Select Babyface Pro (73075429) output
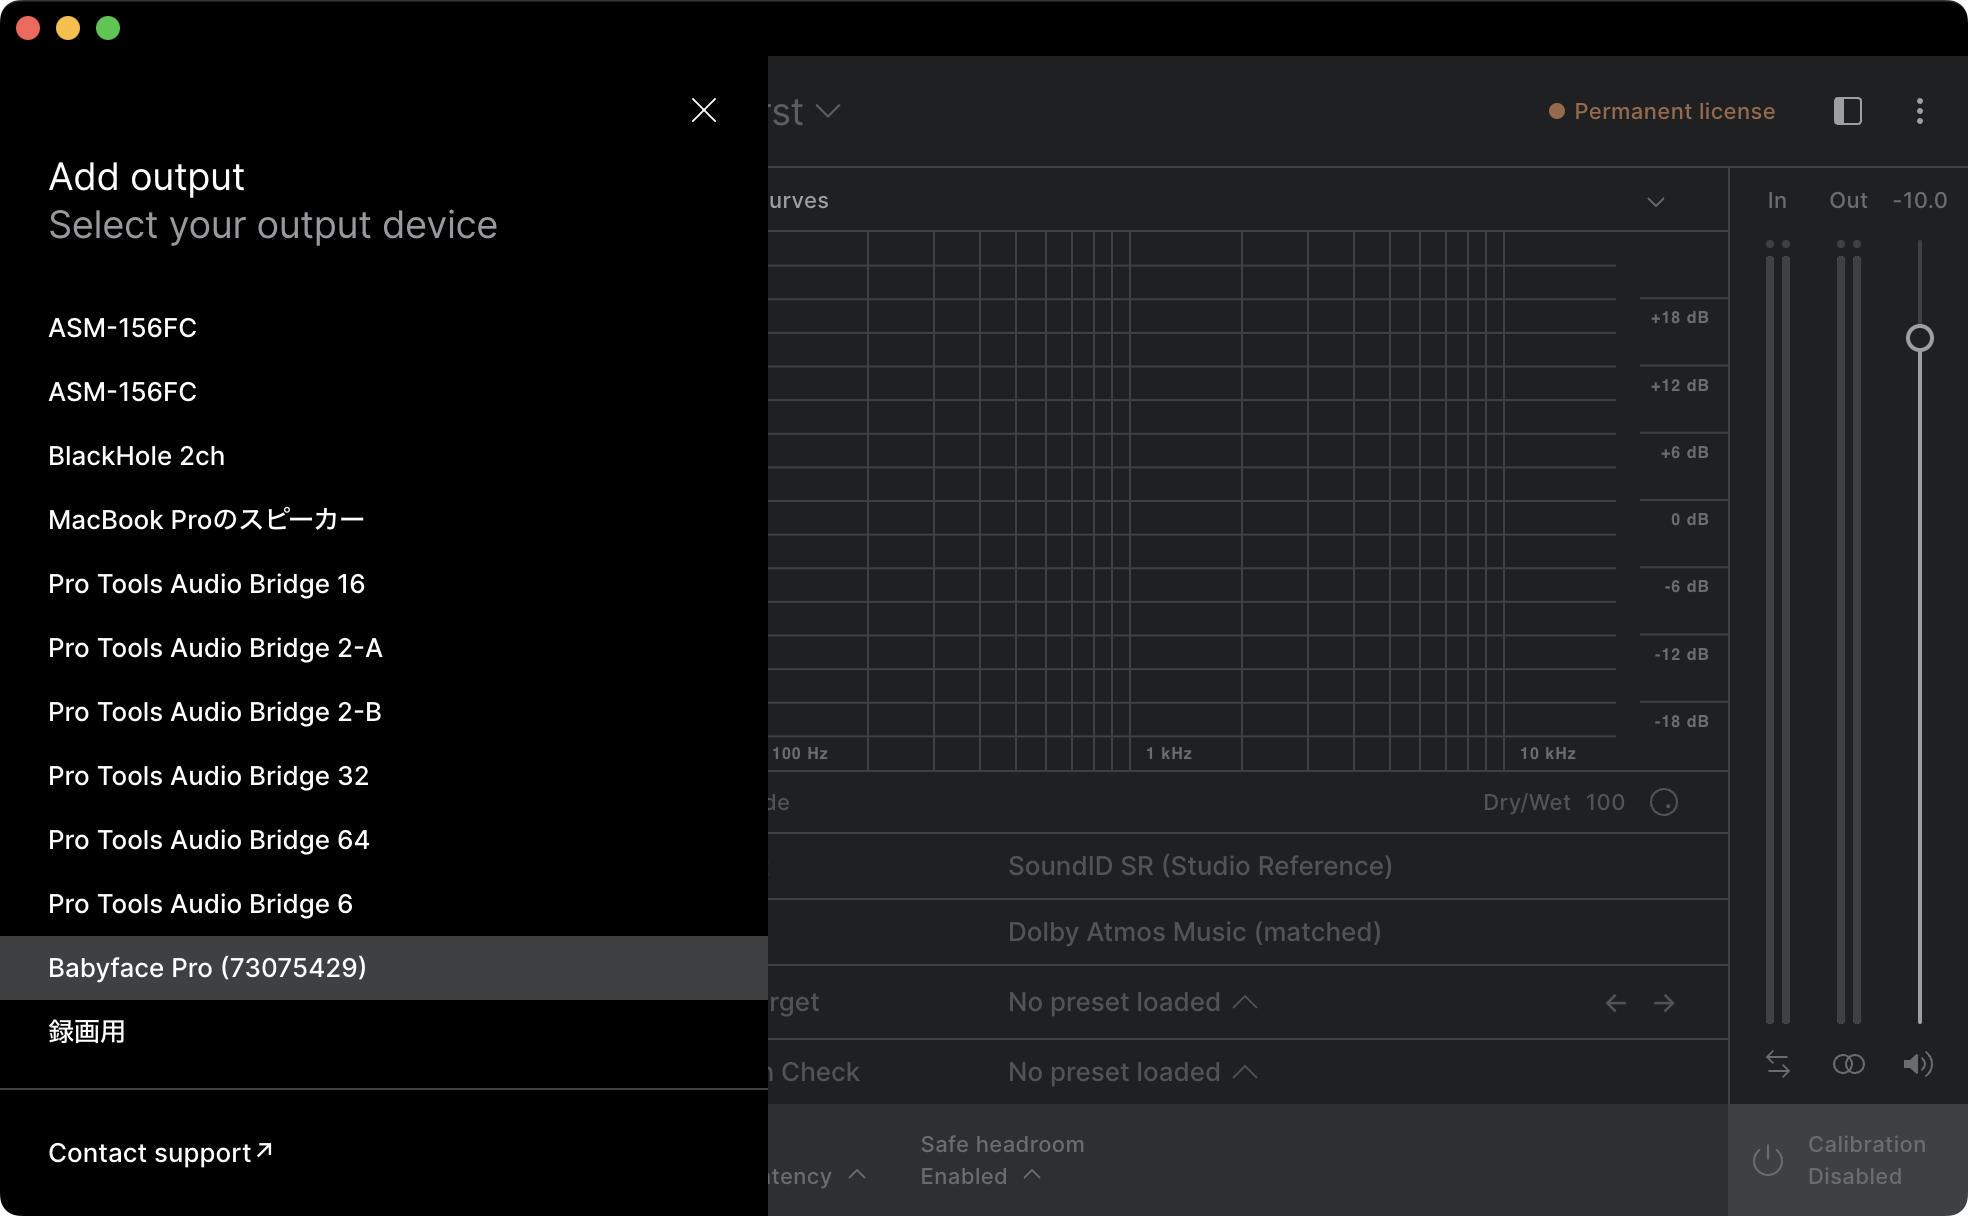The width and height of the screenshot is (1968, 1216). pos(207,968)
